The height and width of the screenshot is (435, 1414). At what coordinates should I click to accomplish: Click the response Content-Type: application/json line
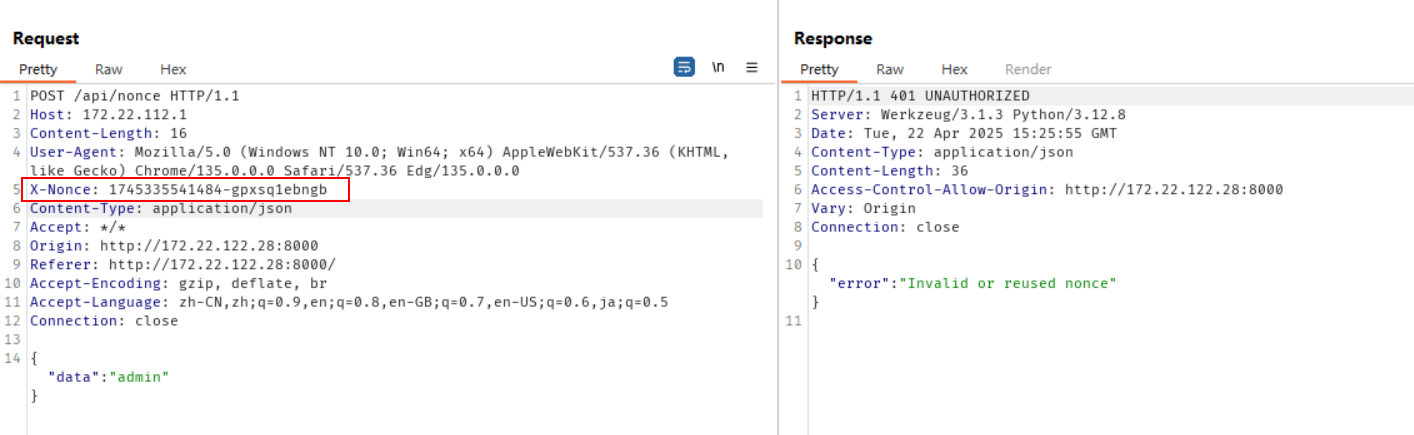click(x=942, y=152)
